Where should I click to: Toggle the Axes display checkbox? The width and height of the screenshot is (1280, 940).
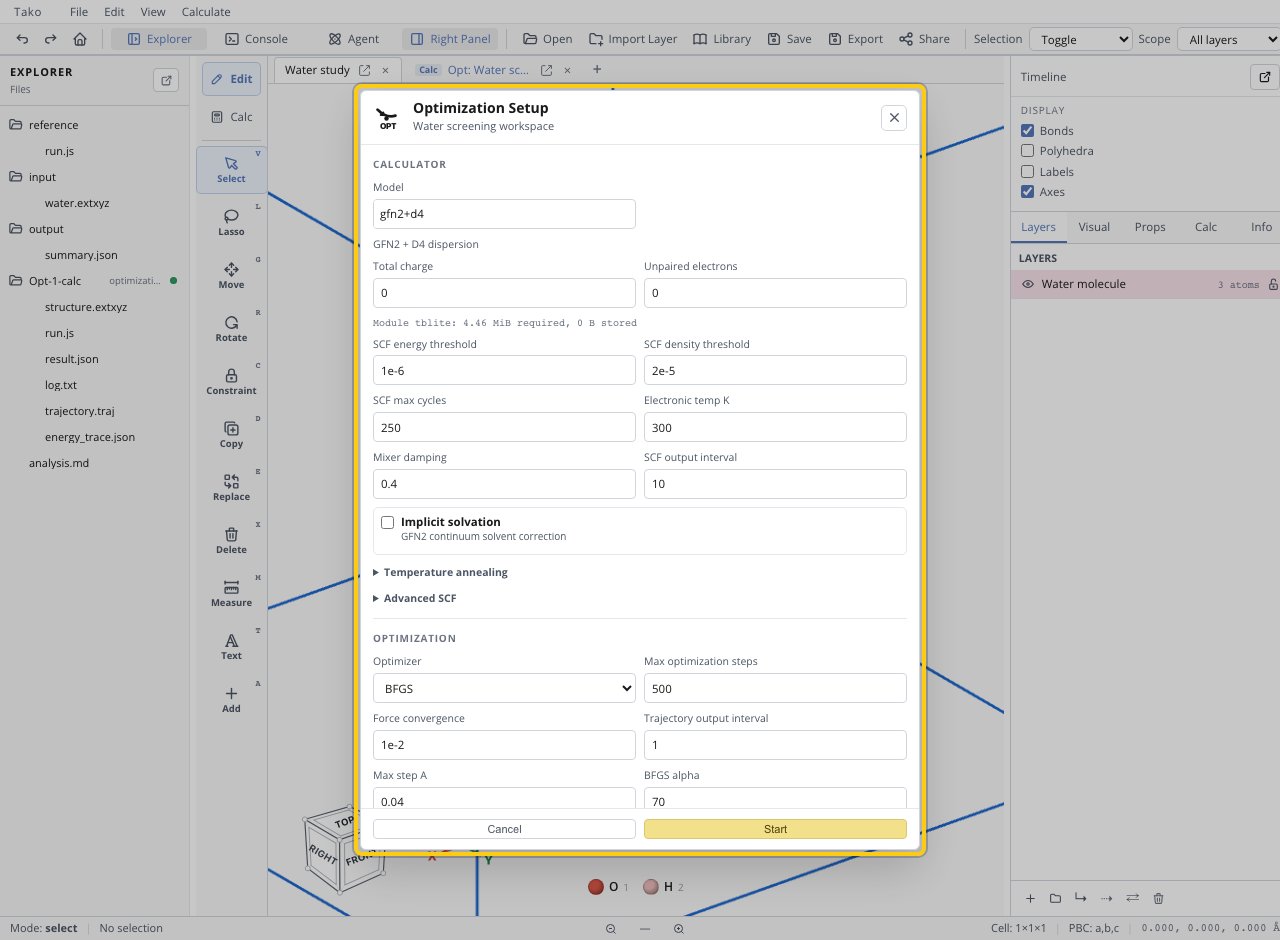click(1027, 192)
